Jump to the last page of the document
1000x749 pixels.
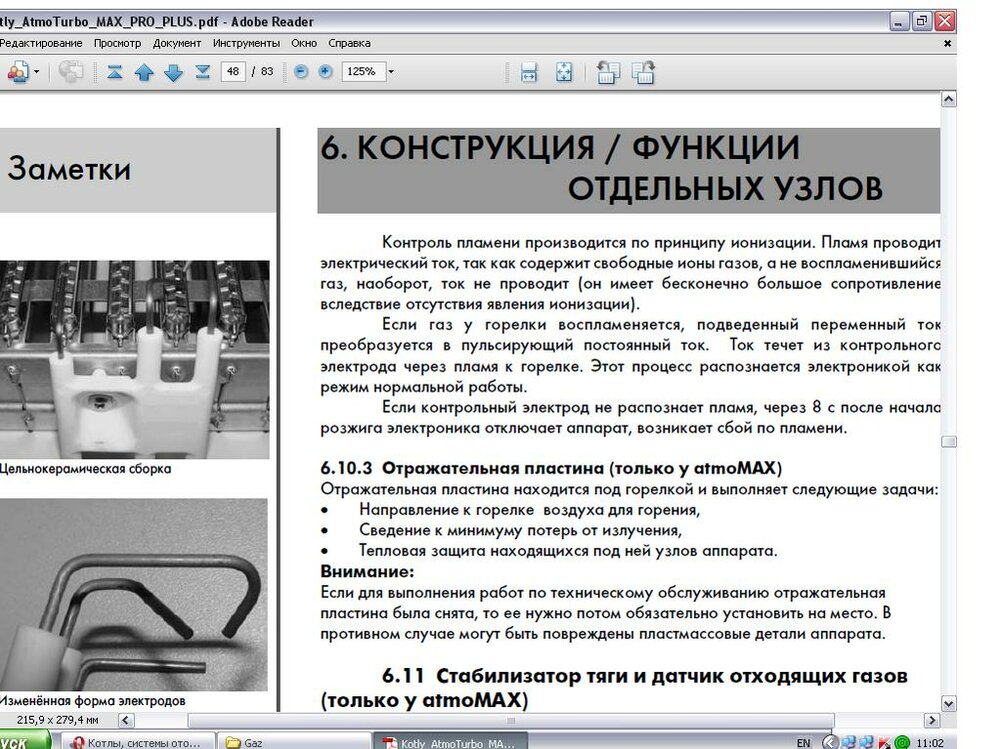pyautogui.click(x=204, y=71)
